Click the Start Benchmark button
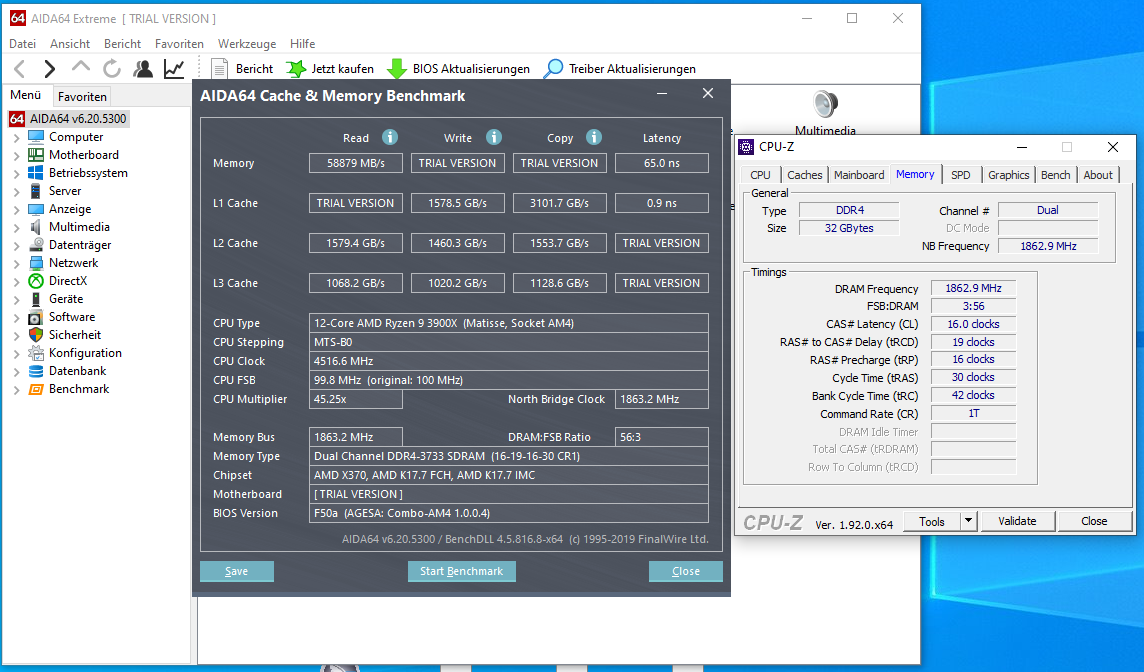1144x672 pixels. (462, 571)
